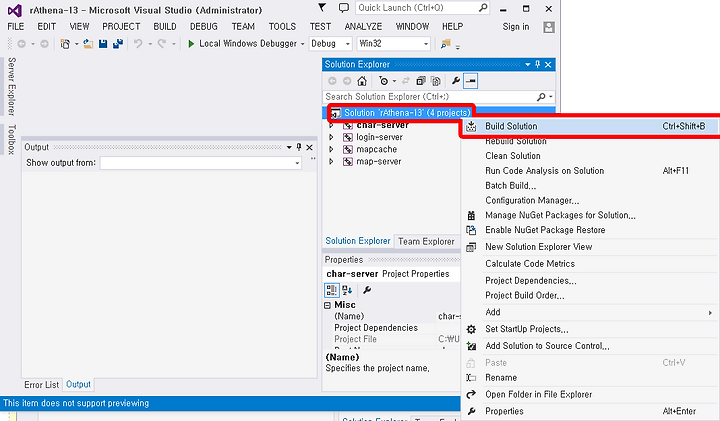Open the Toolbox side tab

pyautogui.click(x=11, y=139)
